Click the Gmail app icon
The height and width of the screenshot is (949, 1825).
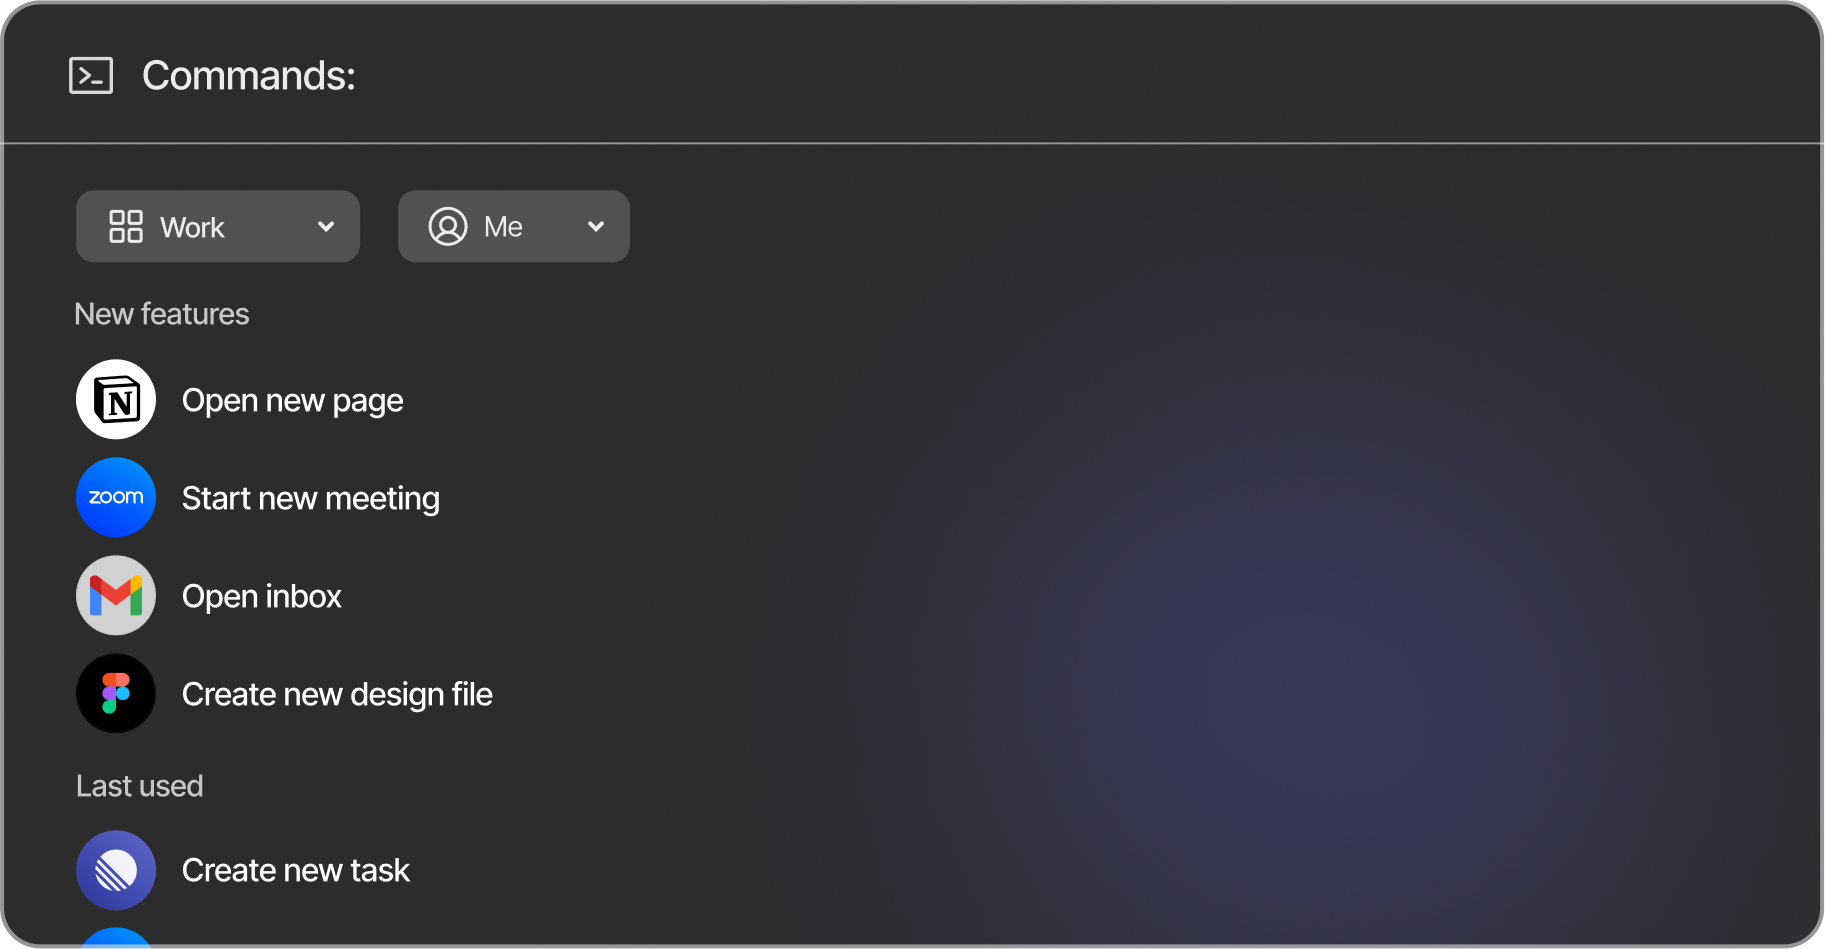tap(116, 596)
